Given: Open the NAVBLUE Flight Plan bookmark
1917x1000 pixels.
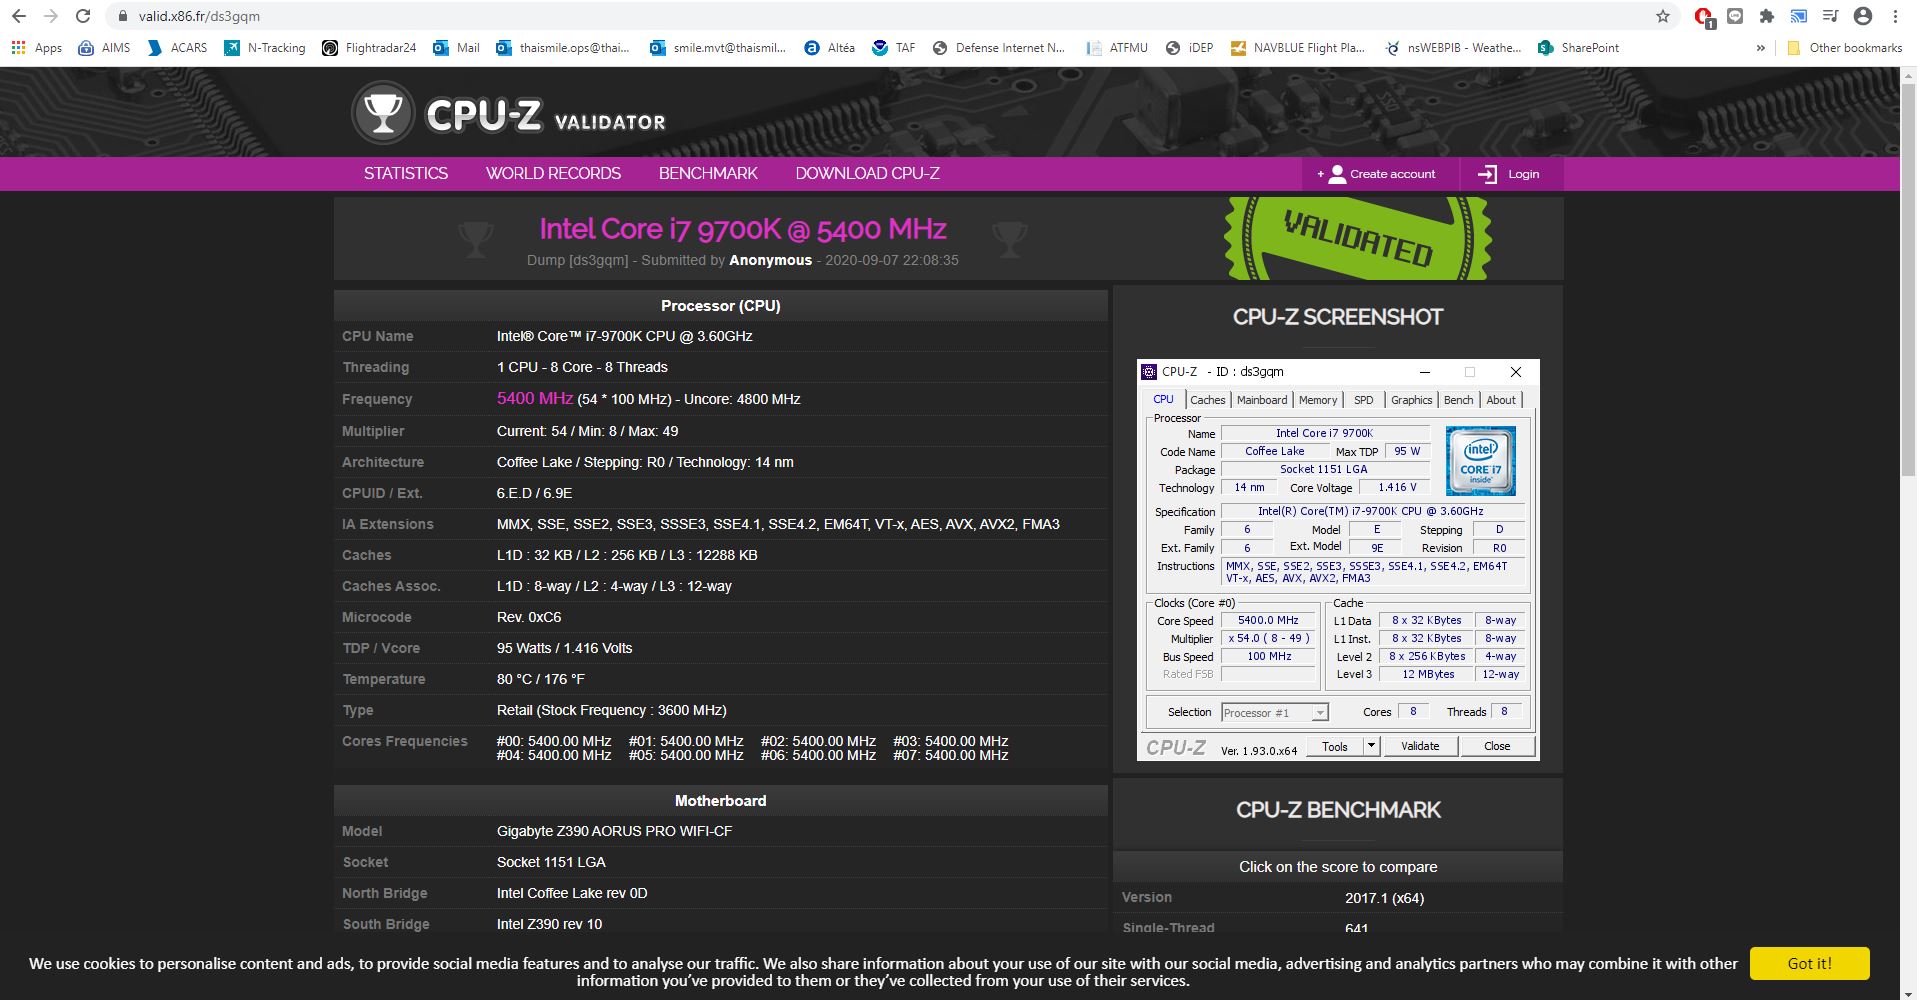Looking at the screenshot, I should click(1297, 47).
